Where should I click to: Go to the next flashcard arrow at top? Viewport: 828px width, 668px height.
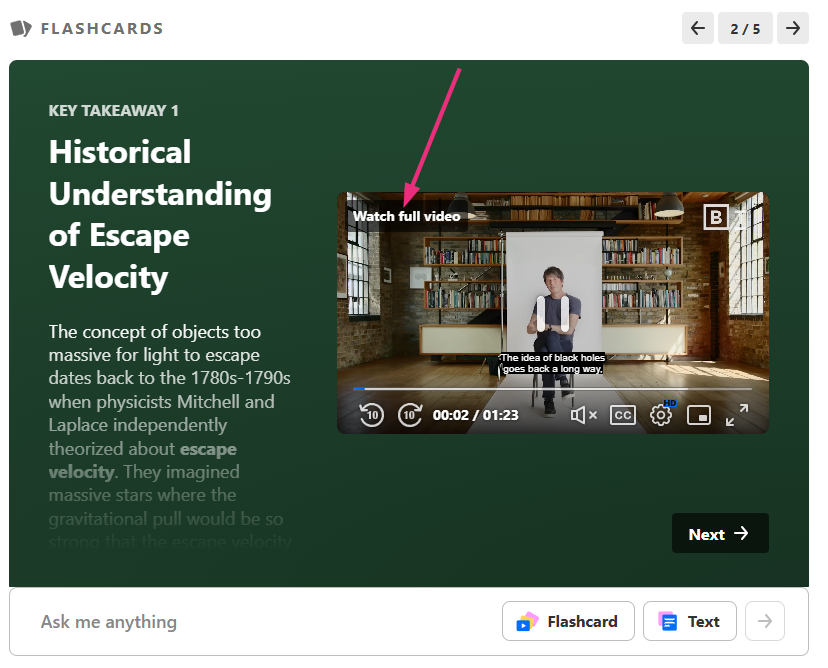click(x=792, y=28)
